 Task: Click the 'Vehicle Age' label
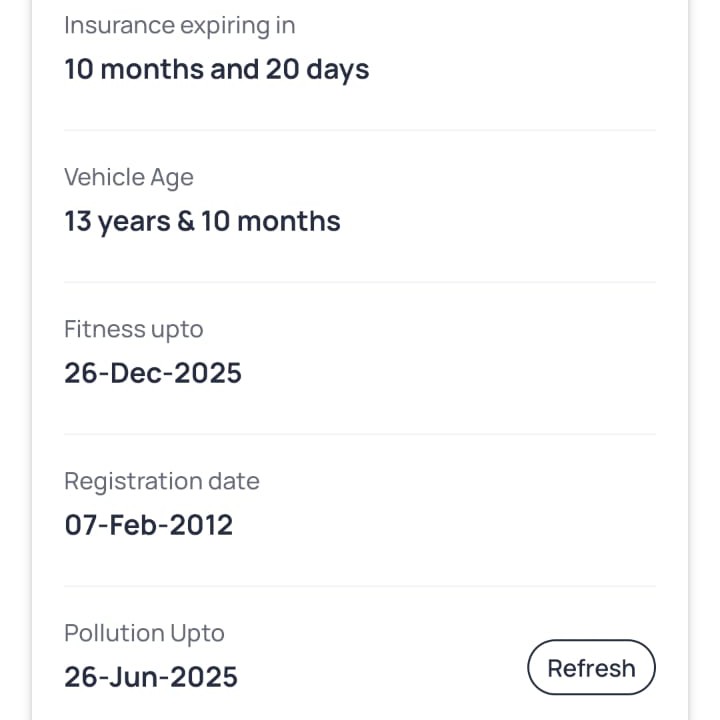128,178
